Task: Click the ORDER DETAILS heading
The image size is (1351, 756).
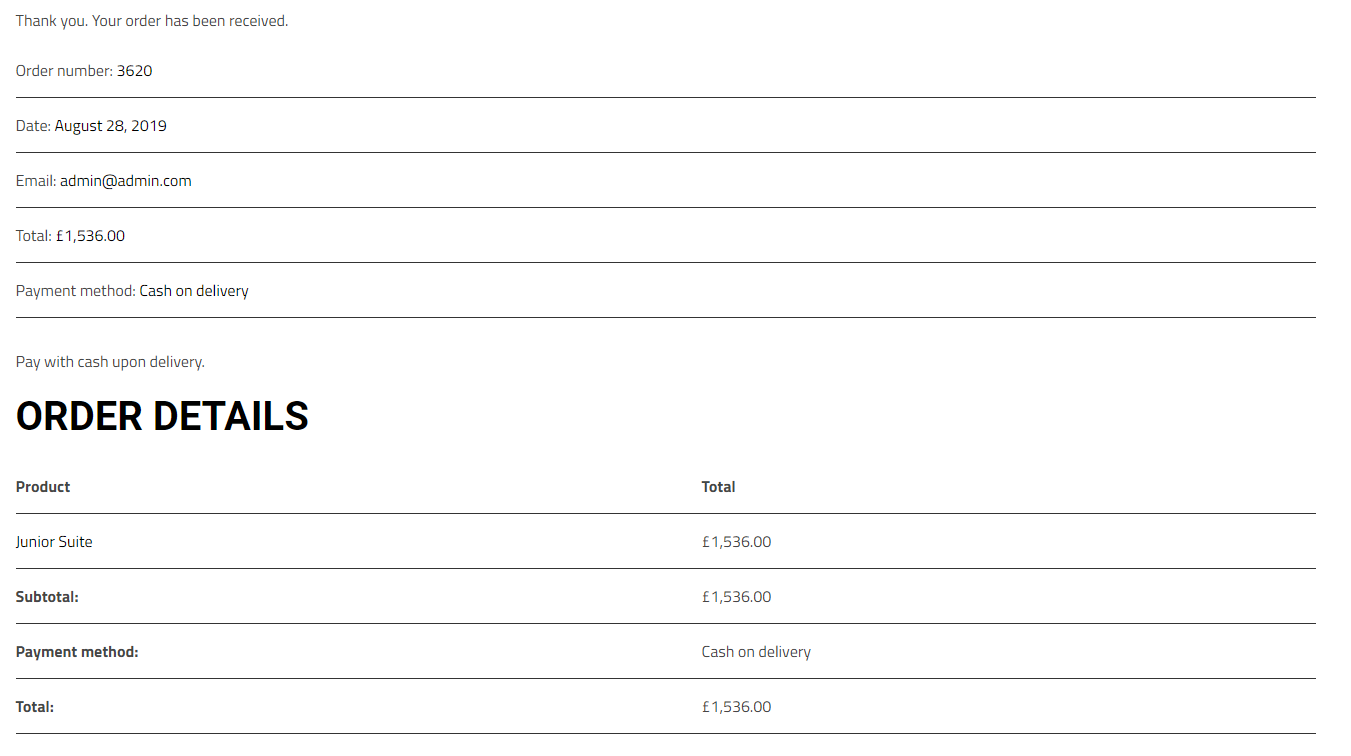Action: pyautogui.click(x=162, y=417)
